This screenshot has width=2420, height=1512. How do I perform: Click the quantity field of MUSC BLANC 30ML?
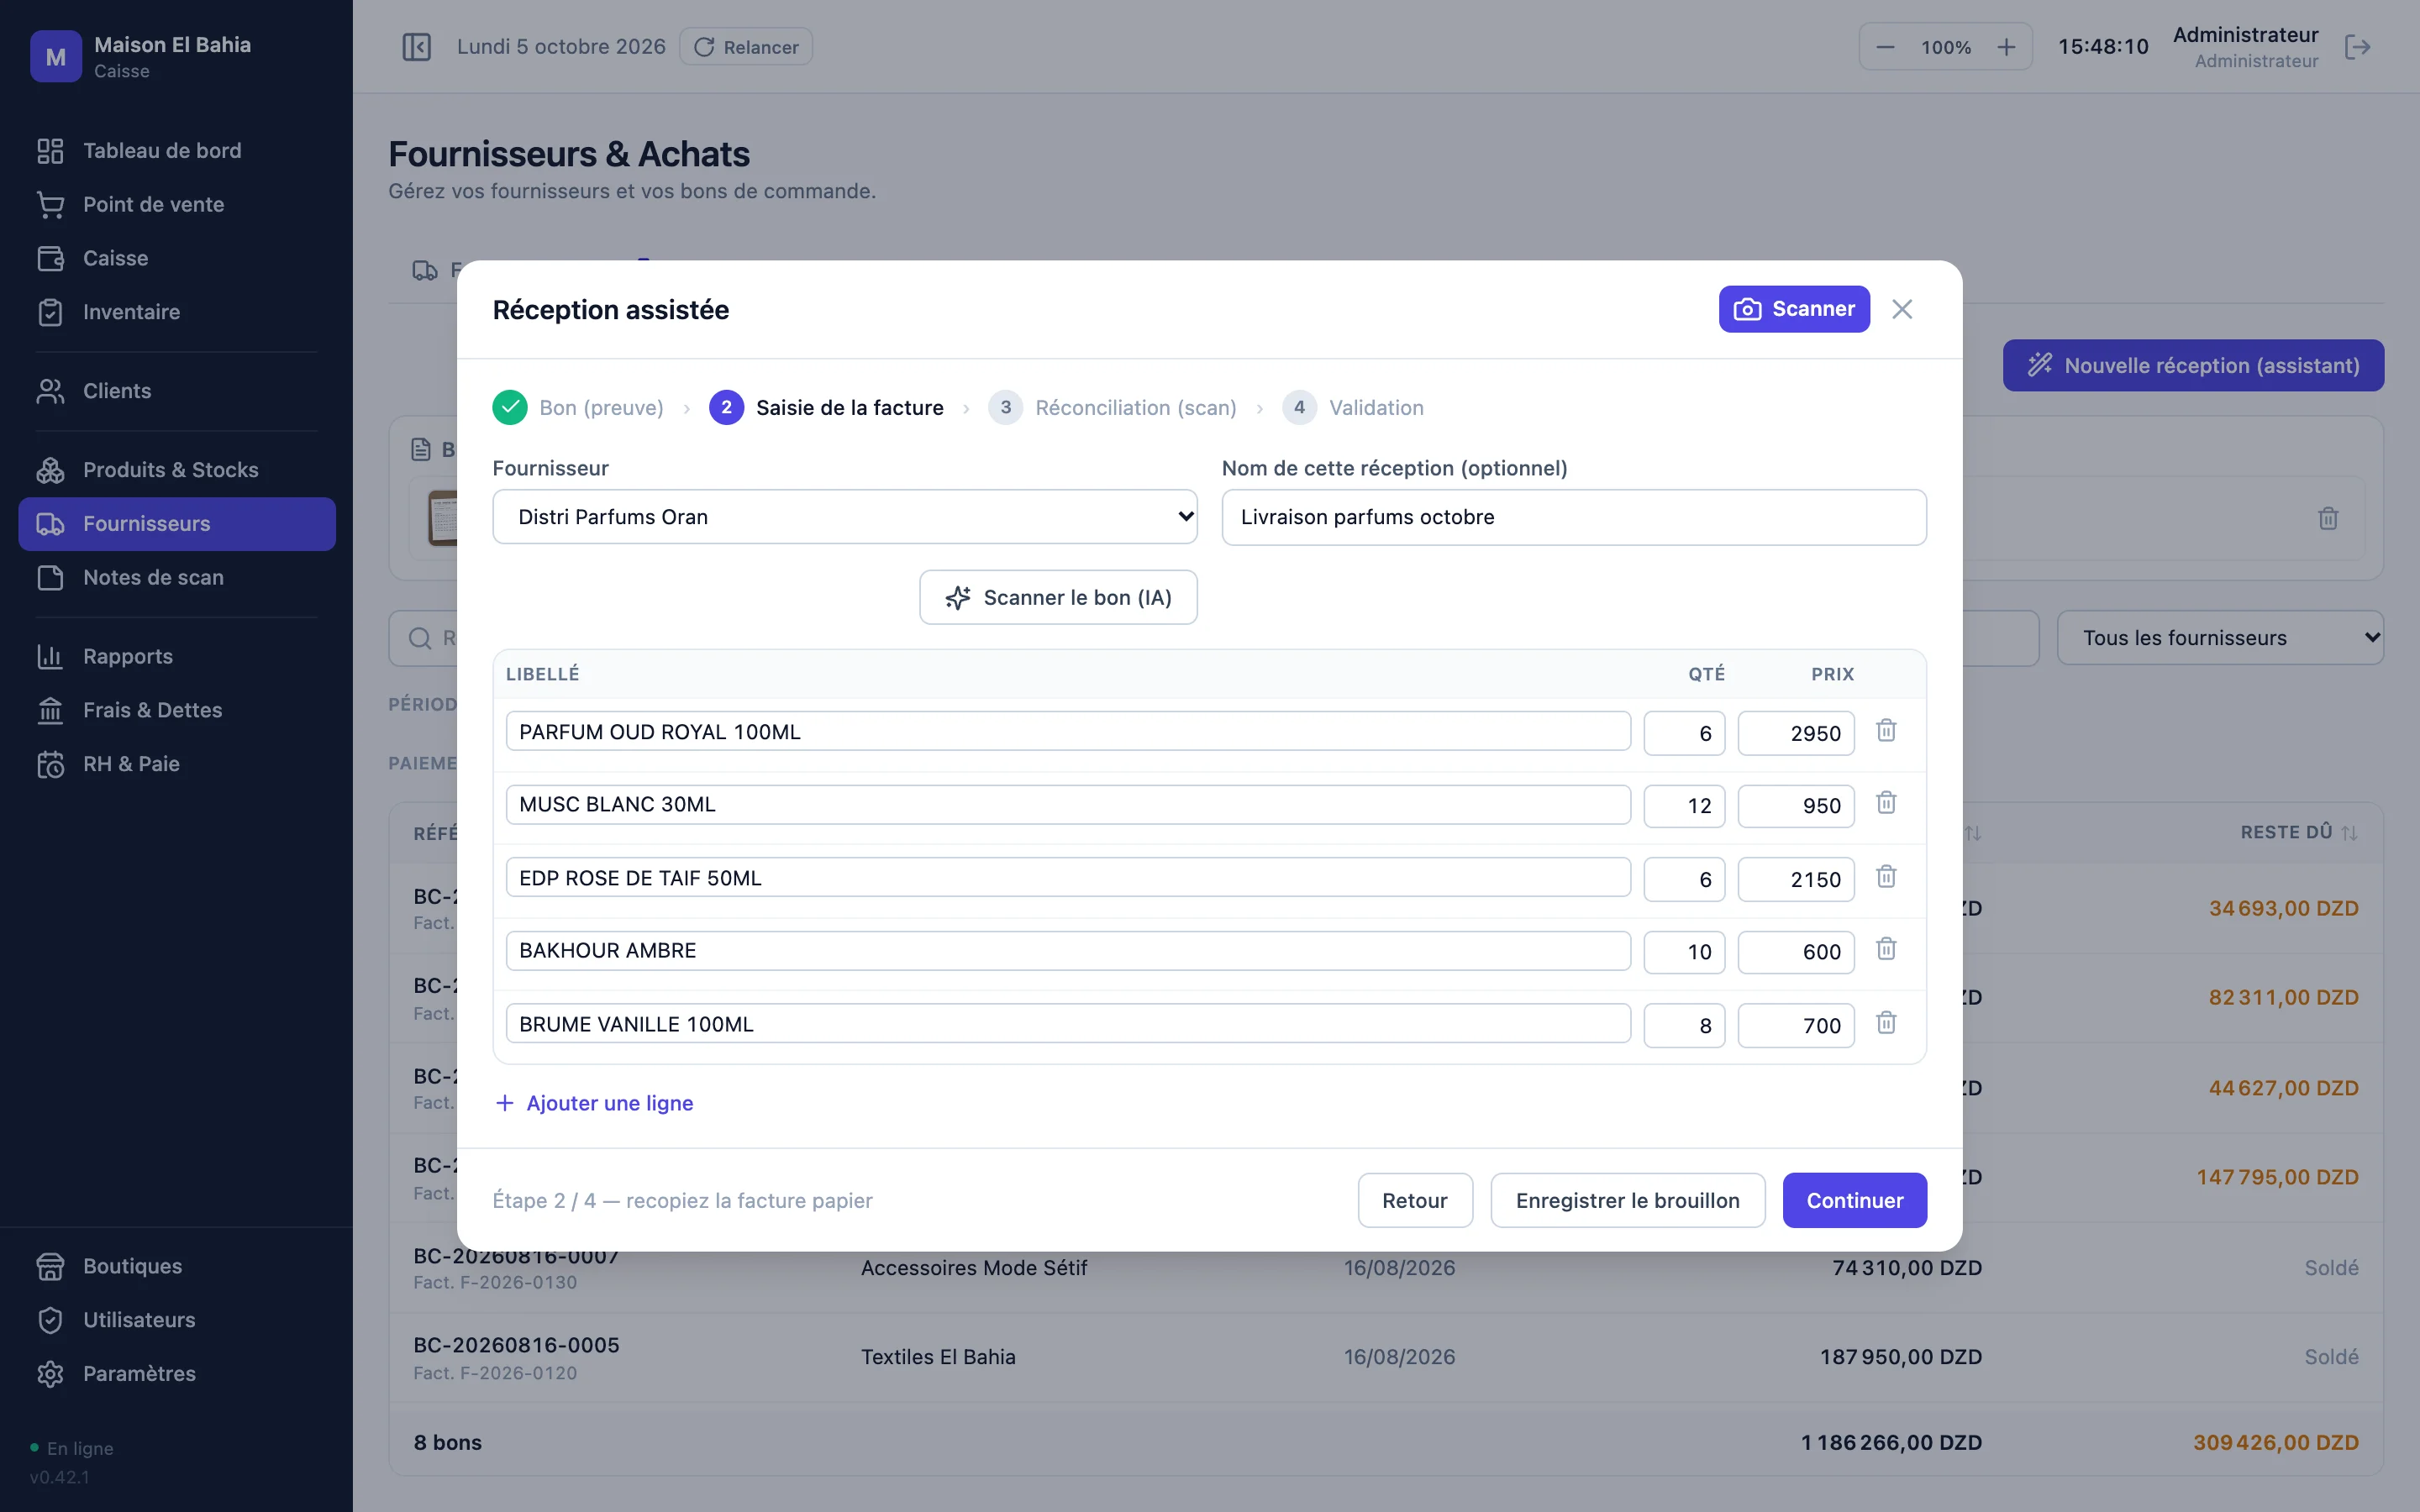[x=1684, y=805]
